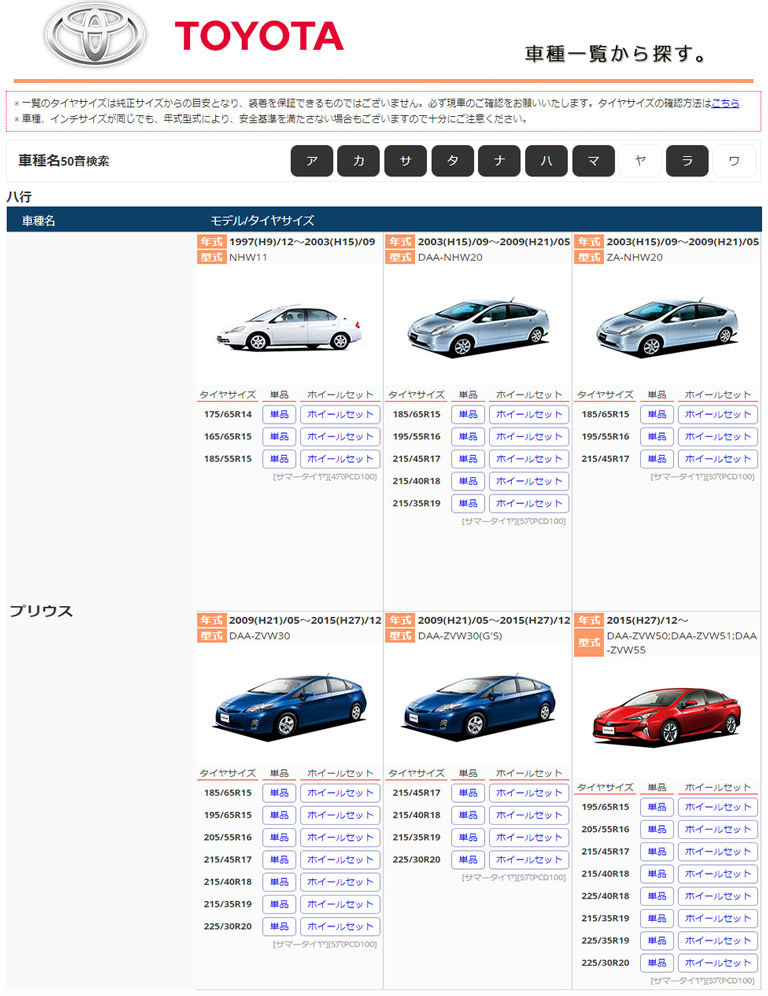
Task: Click ホイールセット for ZVW50 215/35R19
Action: tap(718, 918)
